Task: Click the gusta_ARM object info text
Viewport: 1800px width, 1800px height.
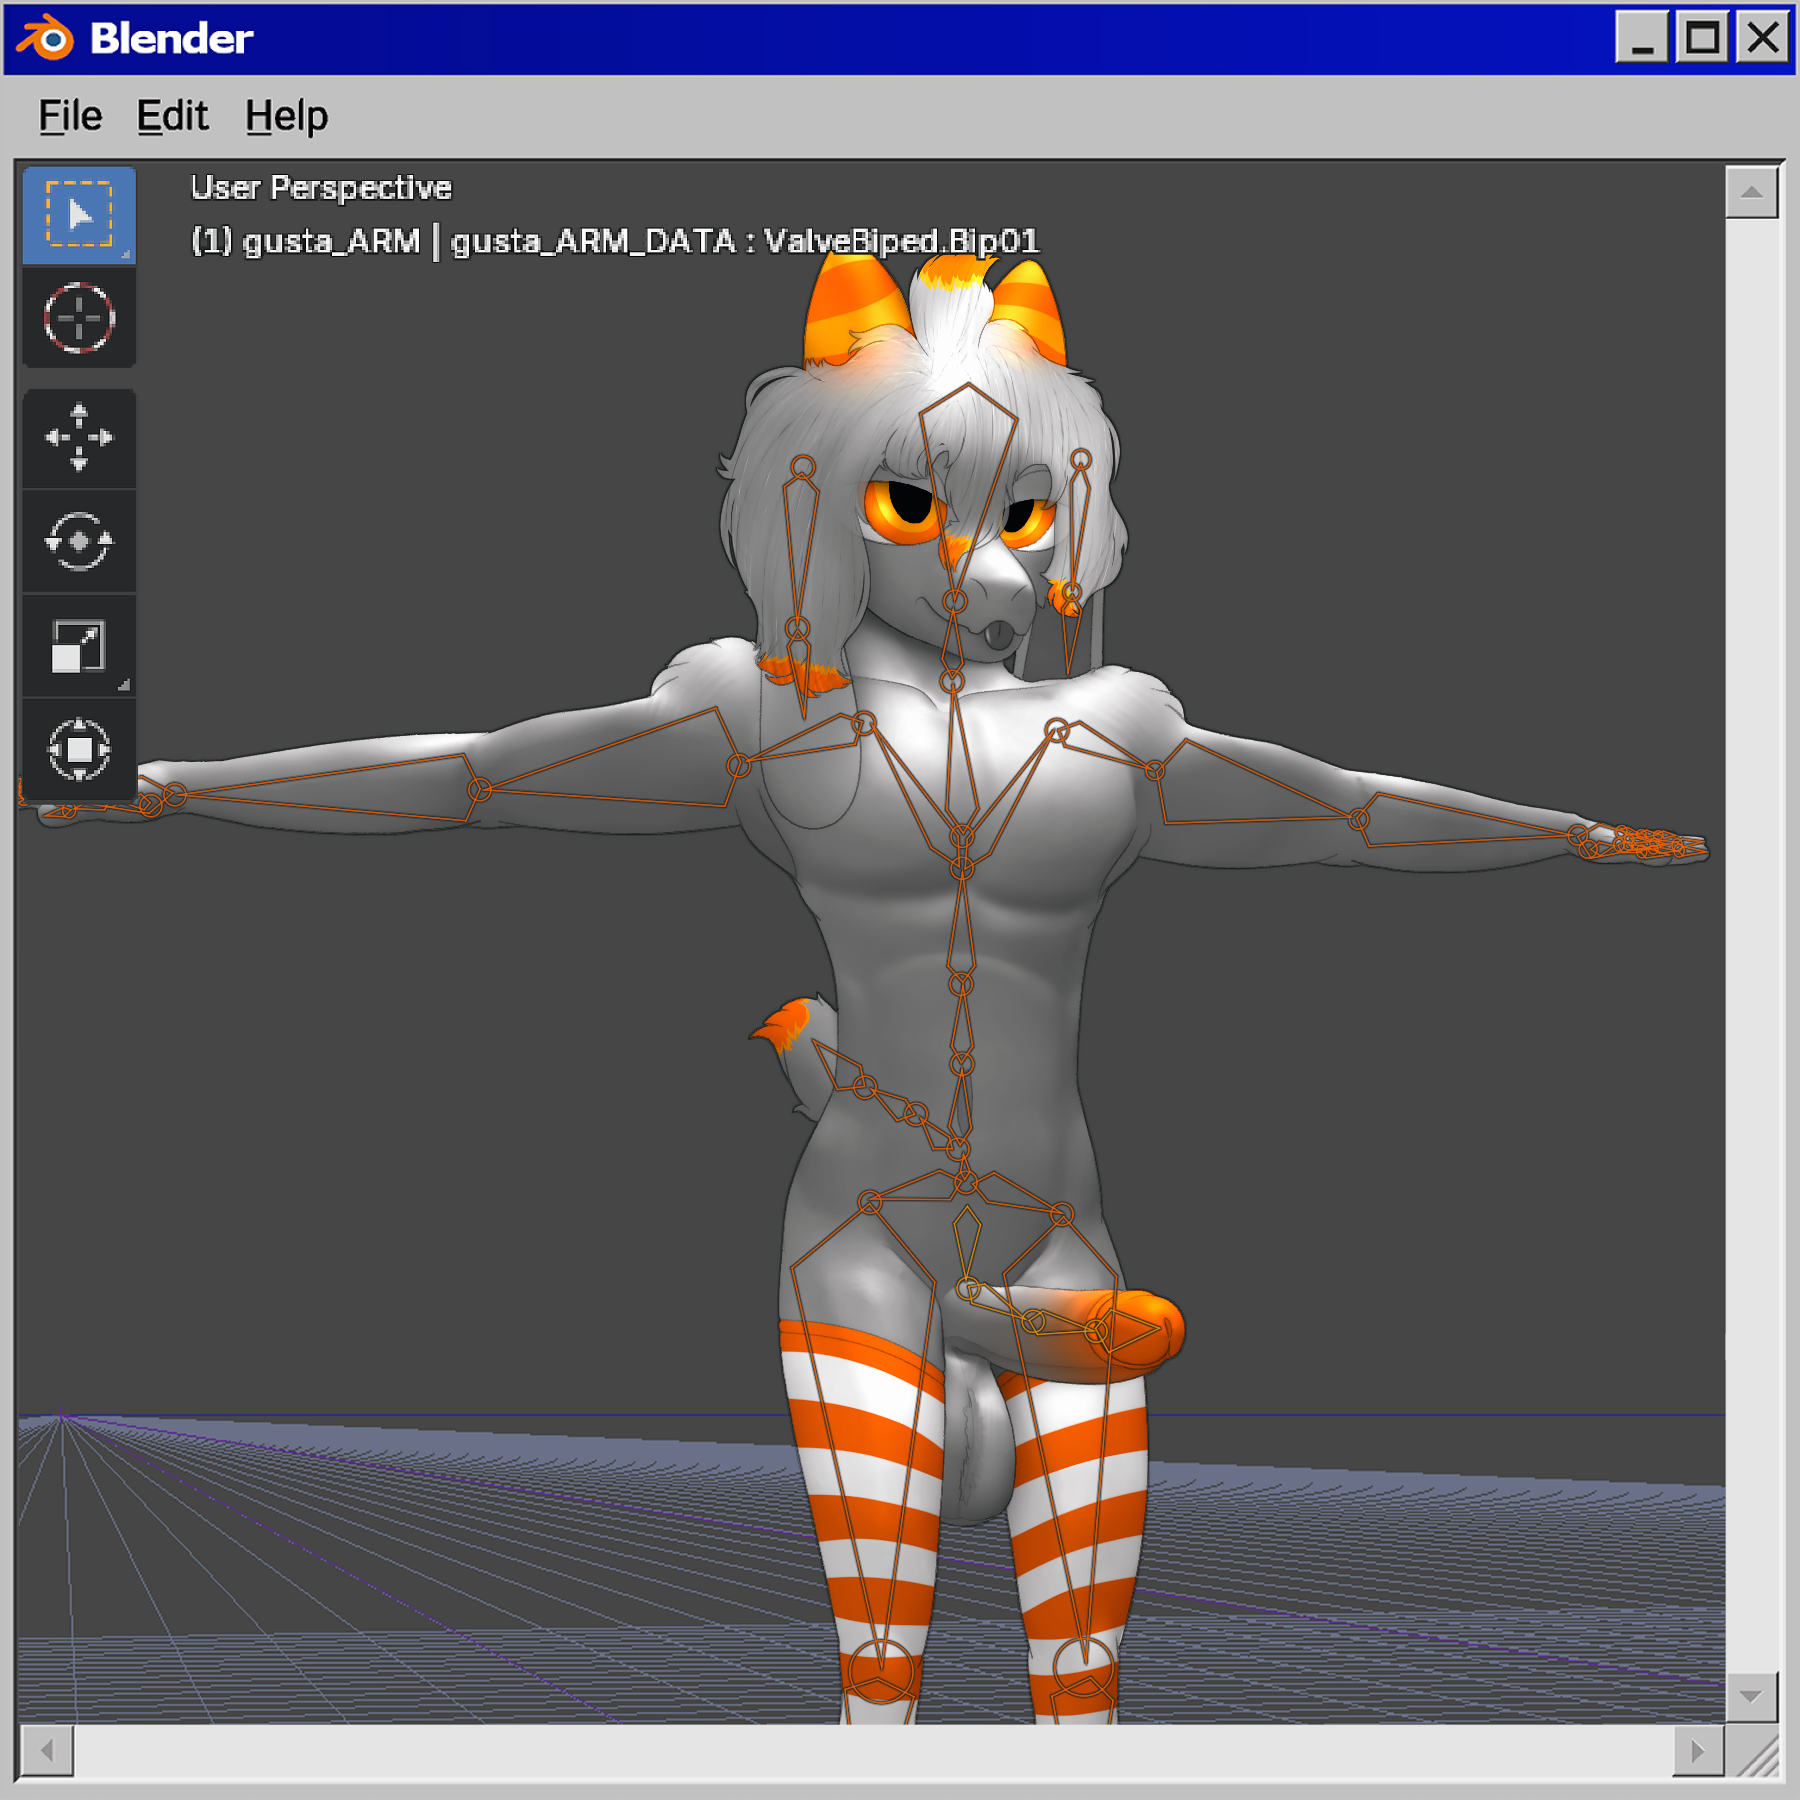Action: (615, 241)
